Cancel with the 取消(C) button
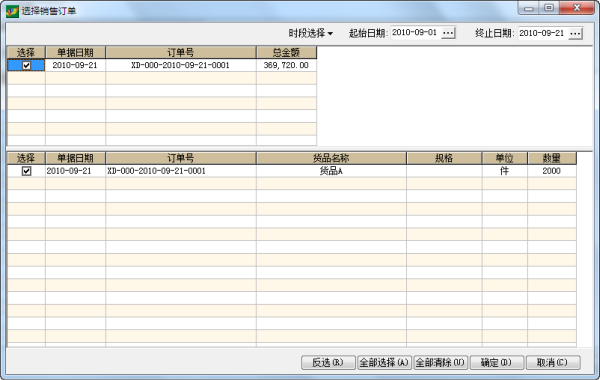 [553, 362]
